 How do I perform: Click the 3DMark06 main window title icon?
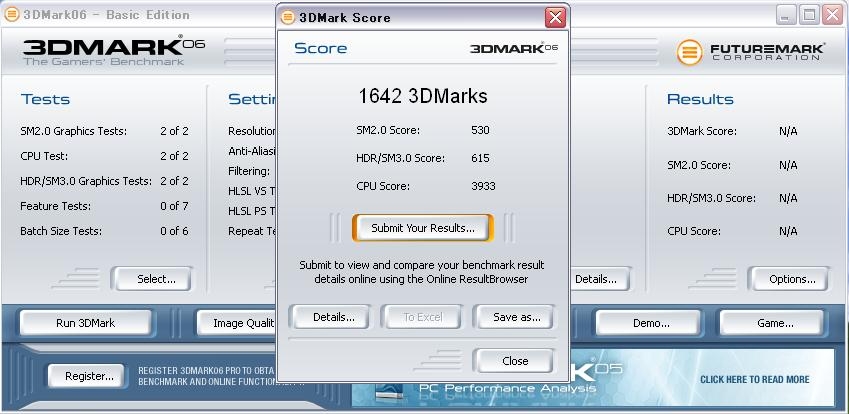click(12, 15)
